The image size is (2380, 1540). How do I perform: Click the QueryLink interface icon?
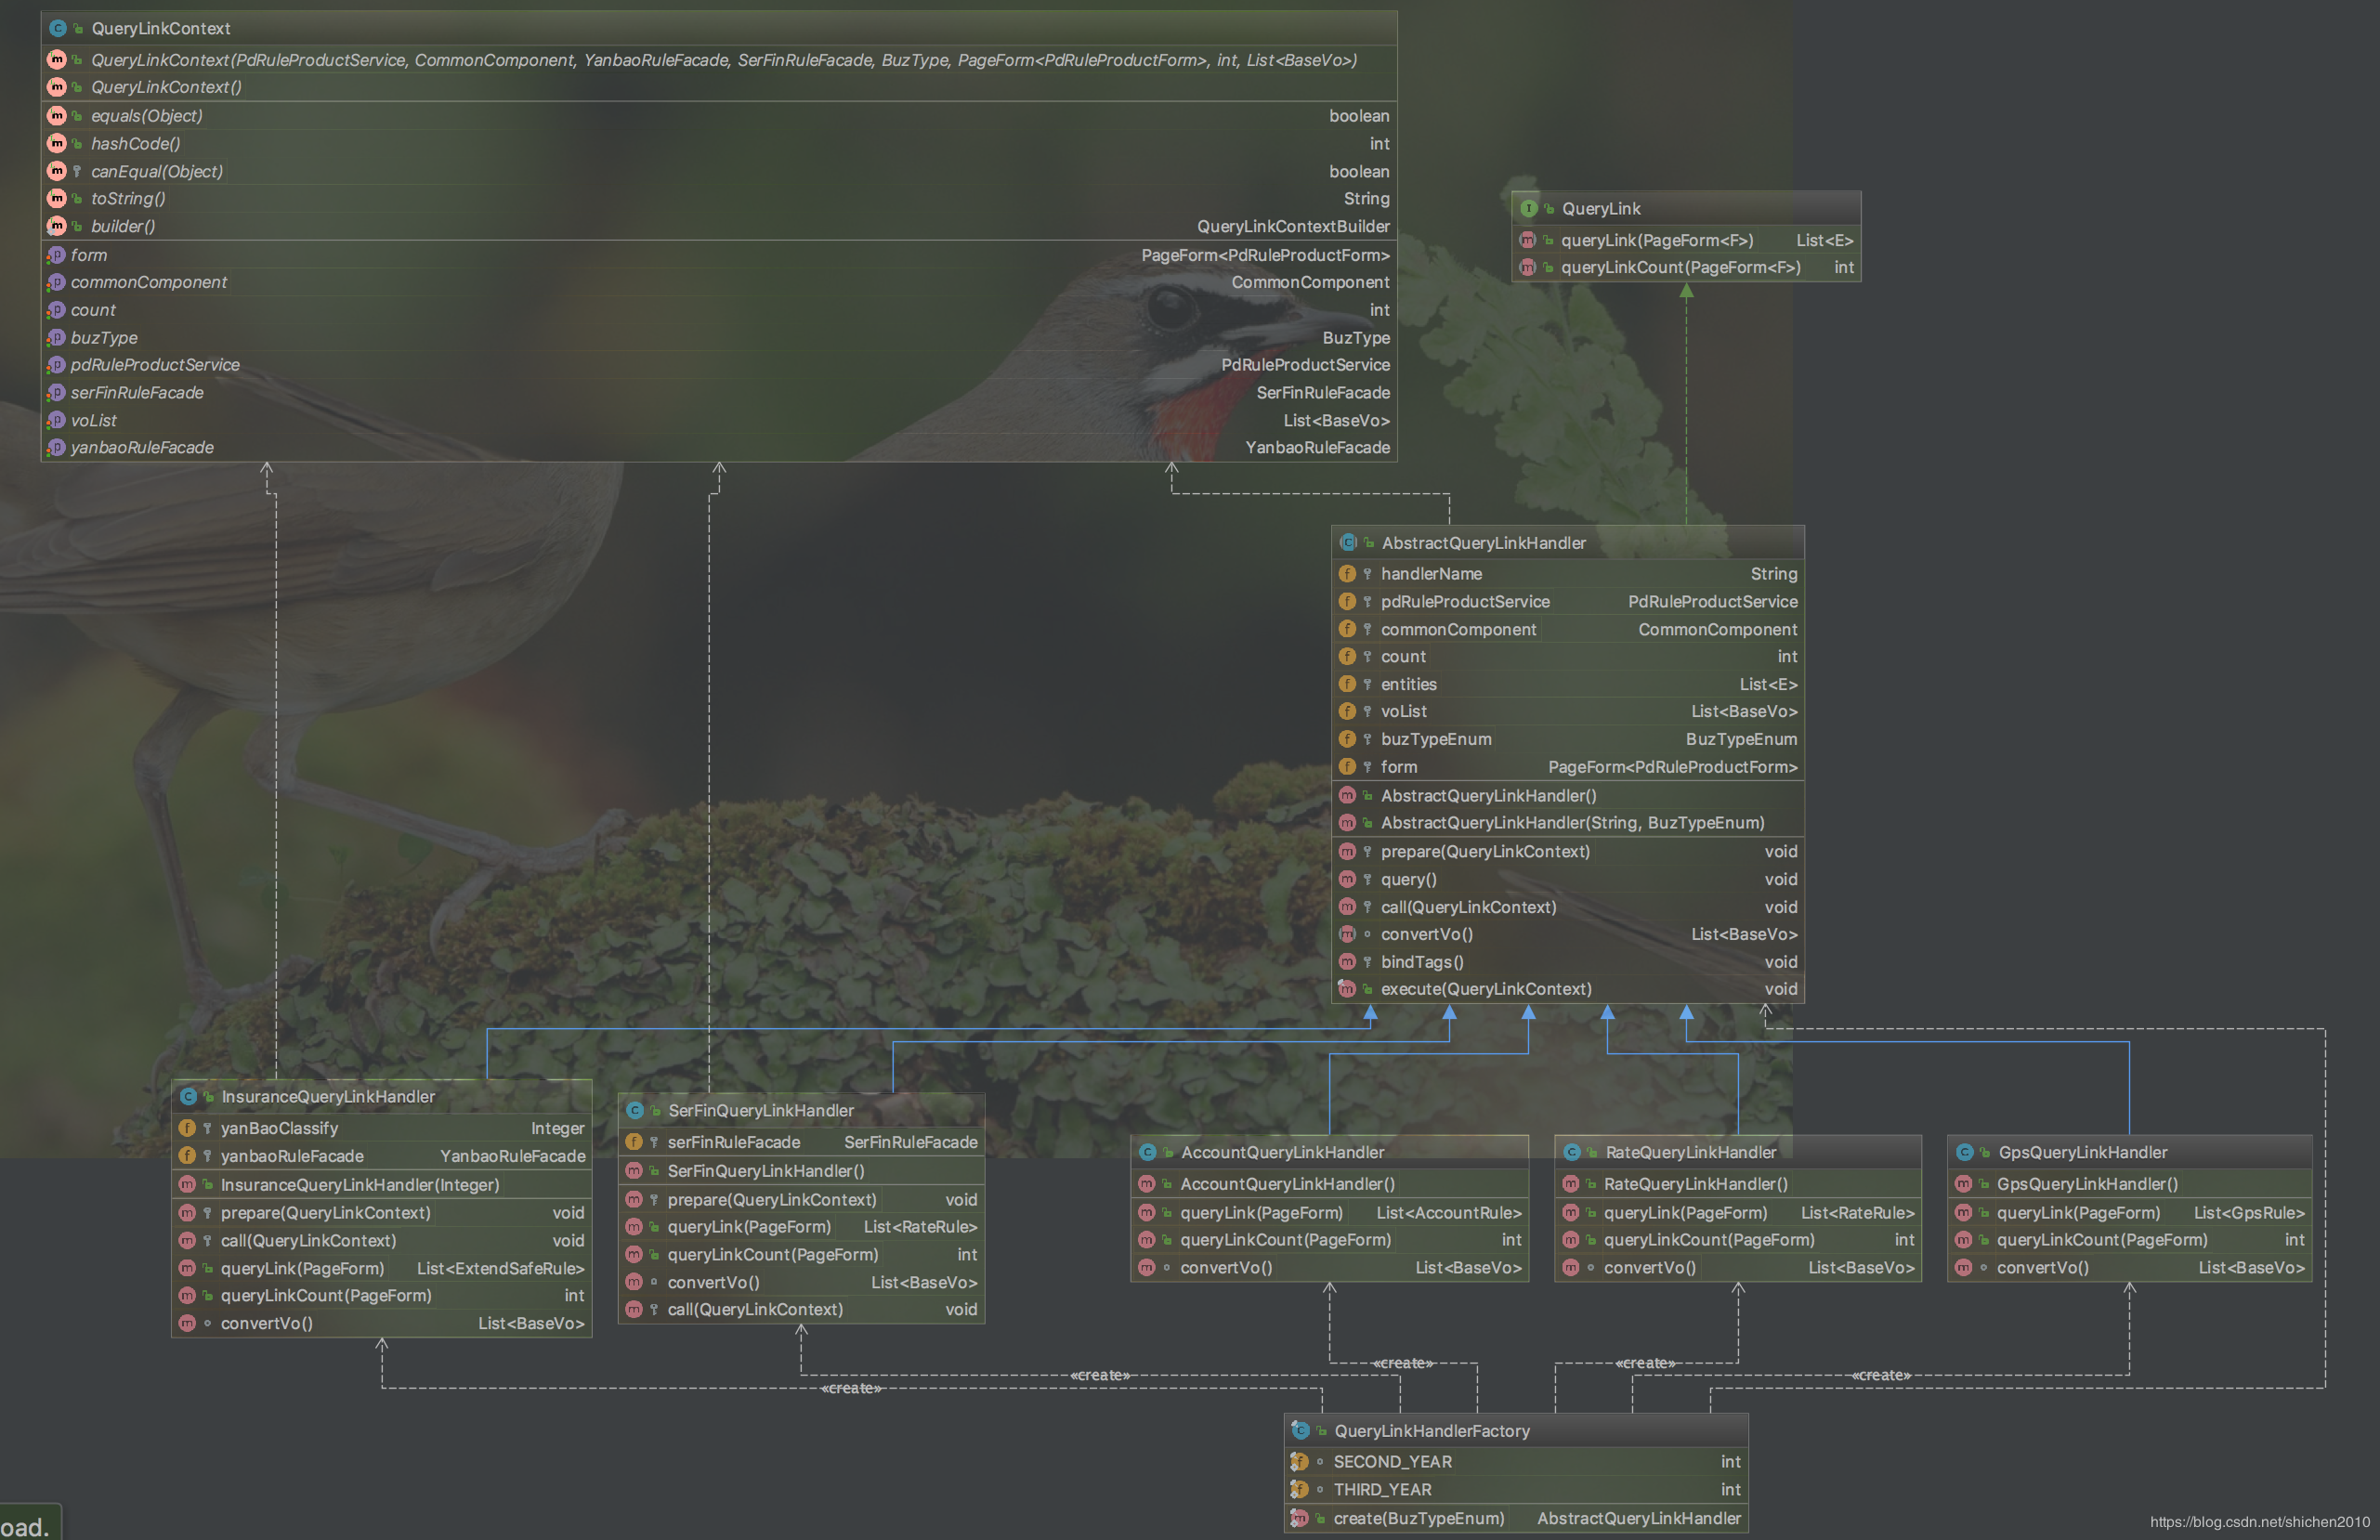pos(1529,208)
